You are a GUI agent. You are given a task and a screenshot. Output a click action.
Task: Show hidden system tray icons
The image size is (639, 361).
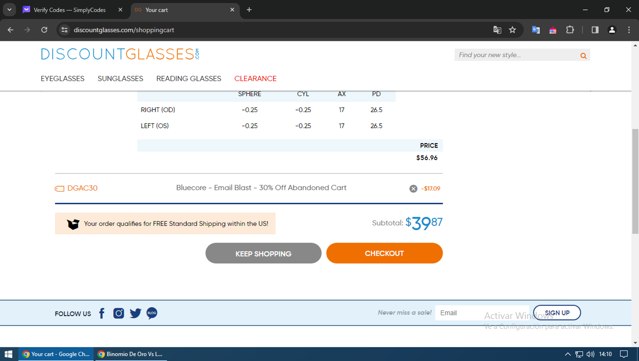[568, 354]
